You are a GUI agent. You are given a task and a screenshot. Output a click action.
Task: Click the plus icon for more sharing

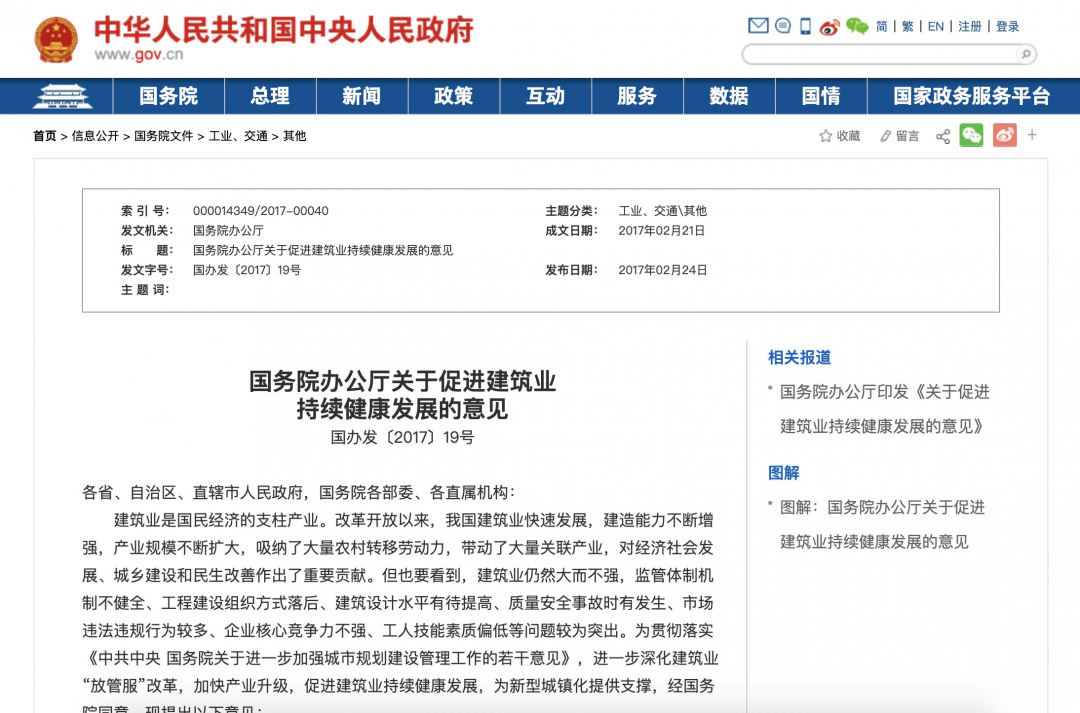pos(1032,135)
